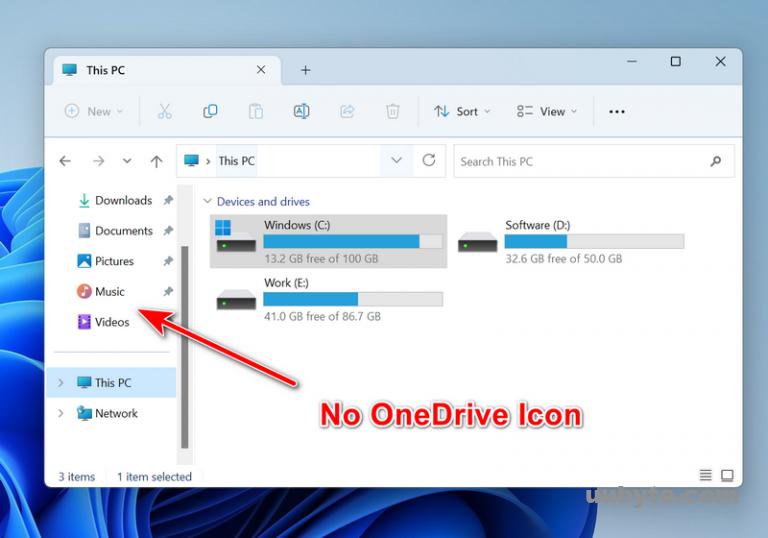768x538 pixels.
Task: Select the Software (D:) drive
Action: [570, 241]
